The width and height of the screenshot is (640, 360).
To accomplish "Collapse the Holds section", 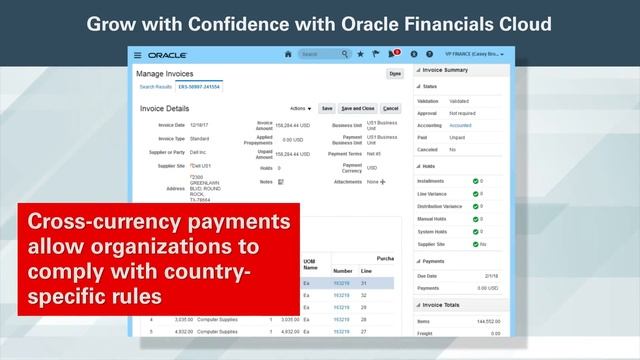I will [418, 167].
